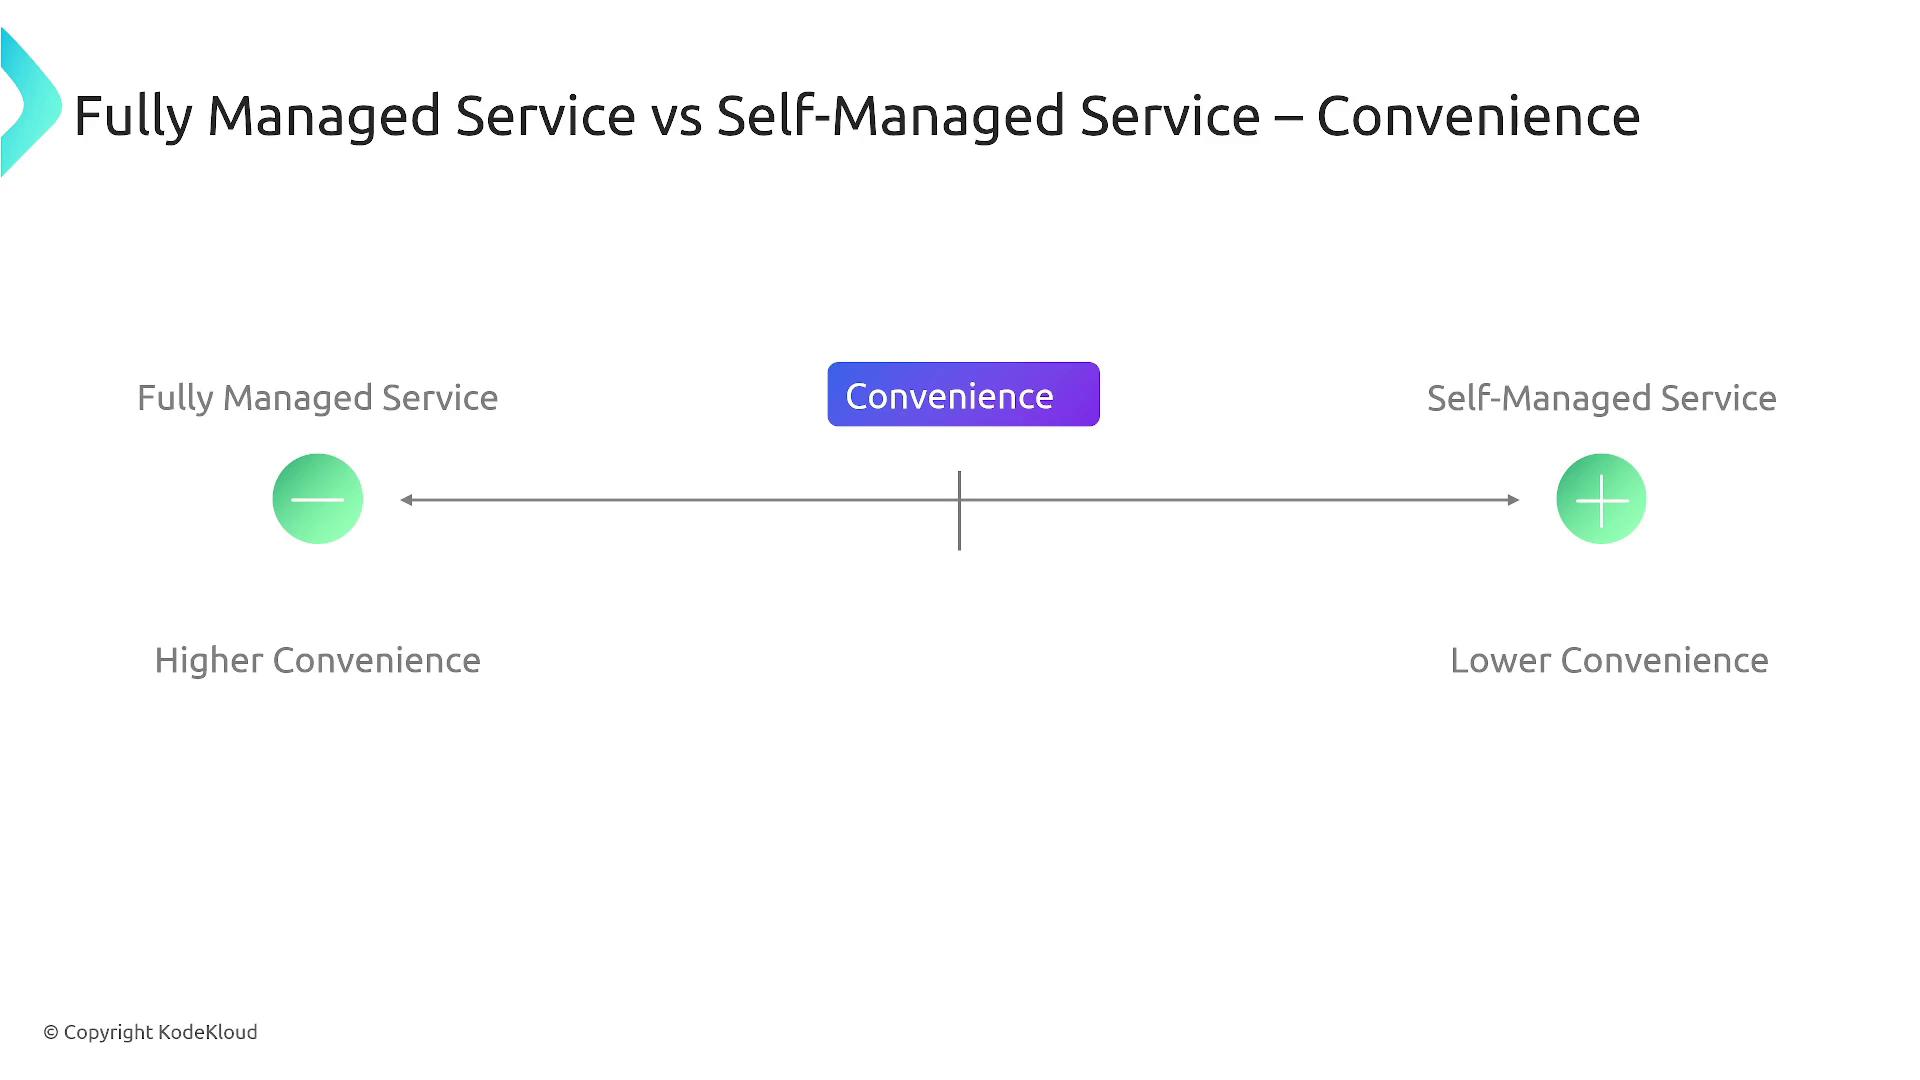Click the Fully Managed Service label above minus
1920x1080 pixels.
pos(317,398)
